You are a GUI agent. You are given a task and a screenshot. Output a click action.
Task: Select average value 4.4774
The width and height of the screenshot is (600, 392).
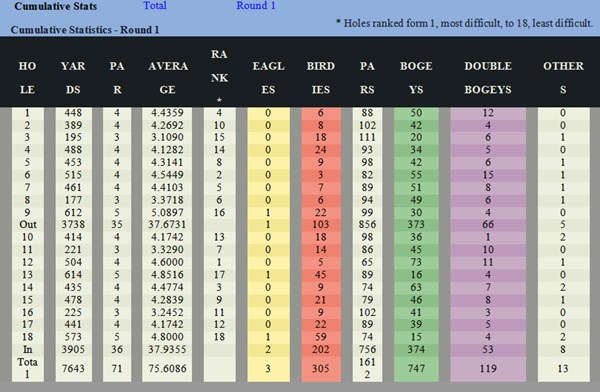[167, 287]
